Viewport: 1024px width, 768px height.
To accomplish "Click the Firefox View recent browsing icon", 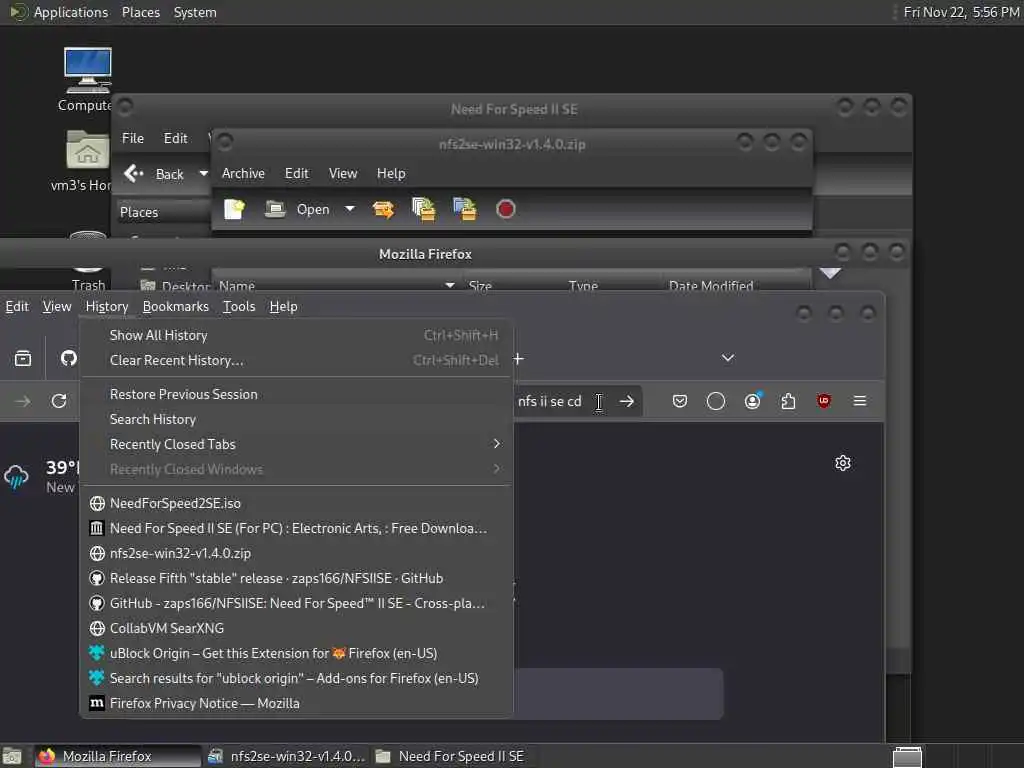I will [x=23, y=358].
